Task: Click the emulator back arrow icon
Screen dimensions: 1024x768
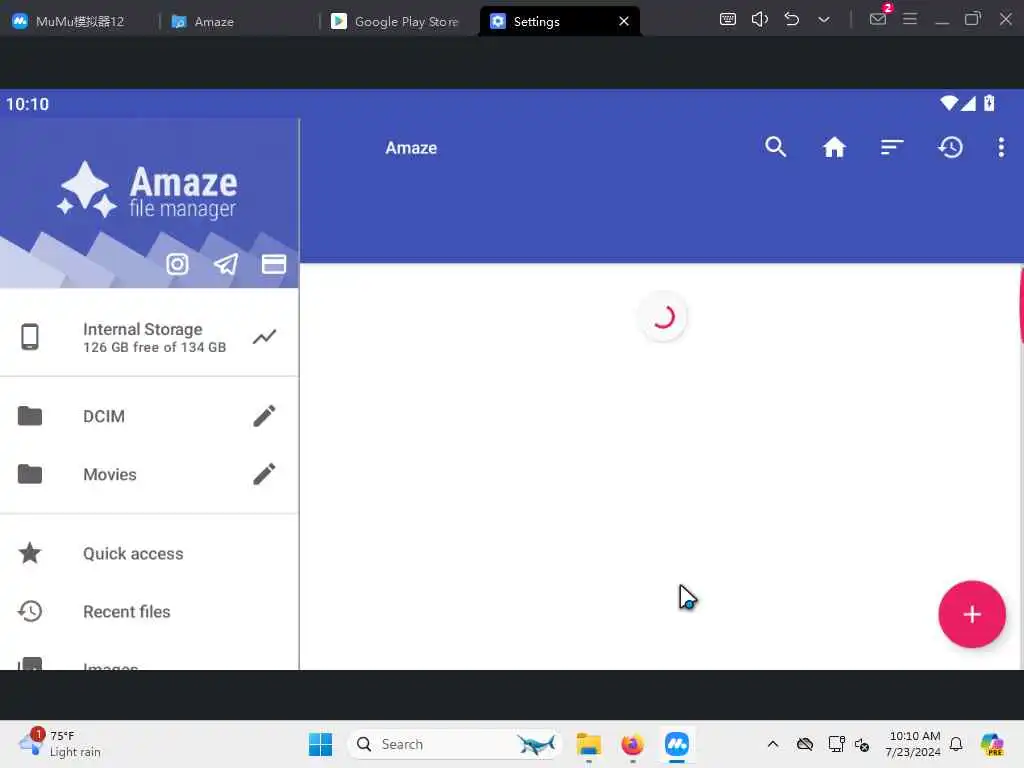Action: 792,19
